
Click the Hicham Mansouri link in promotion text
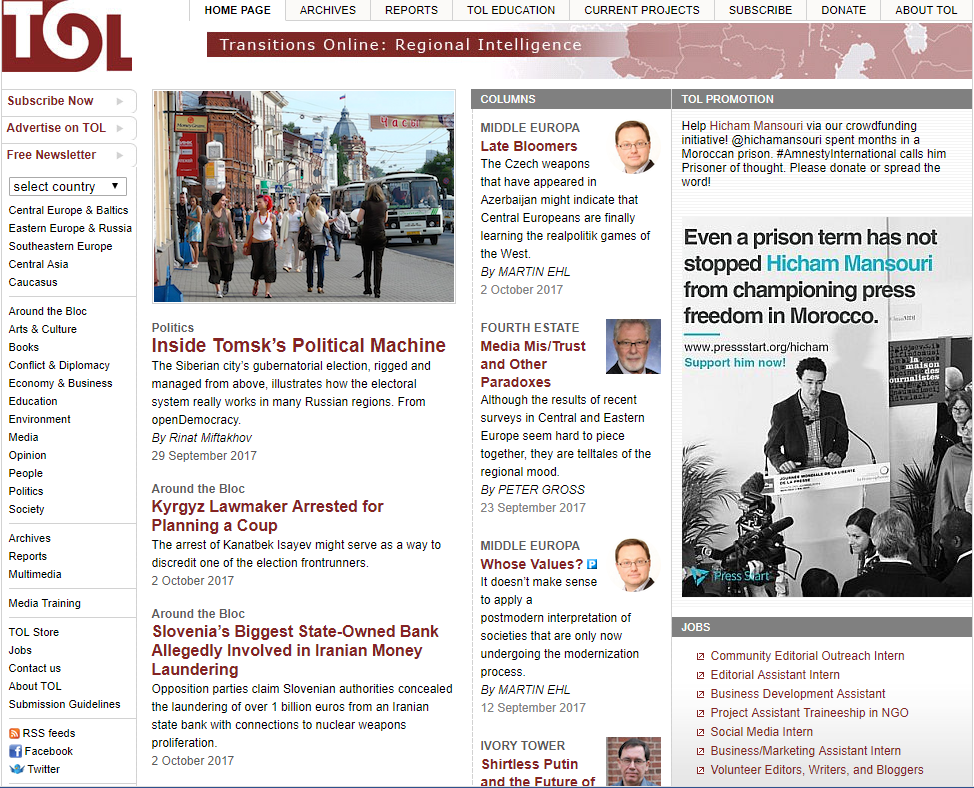(x=756, y=126)
